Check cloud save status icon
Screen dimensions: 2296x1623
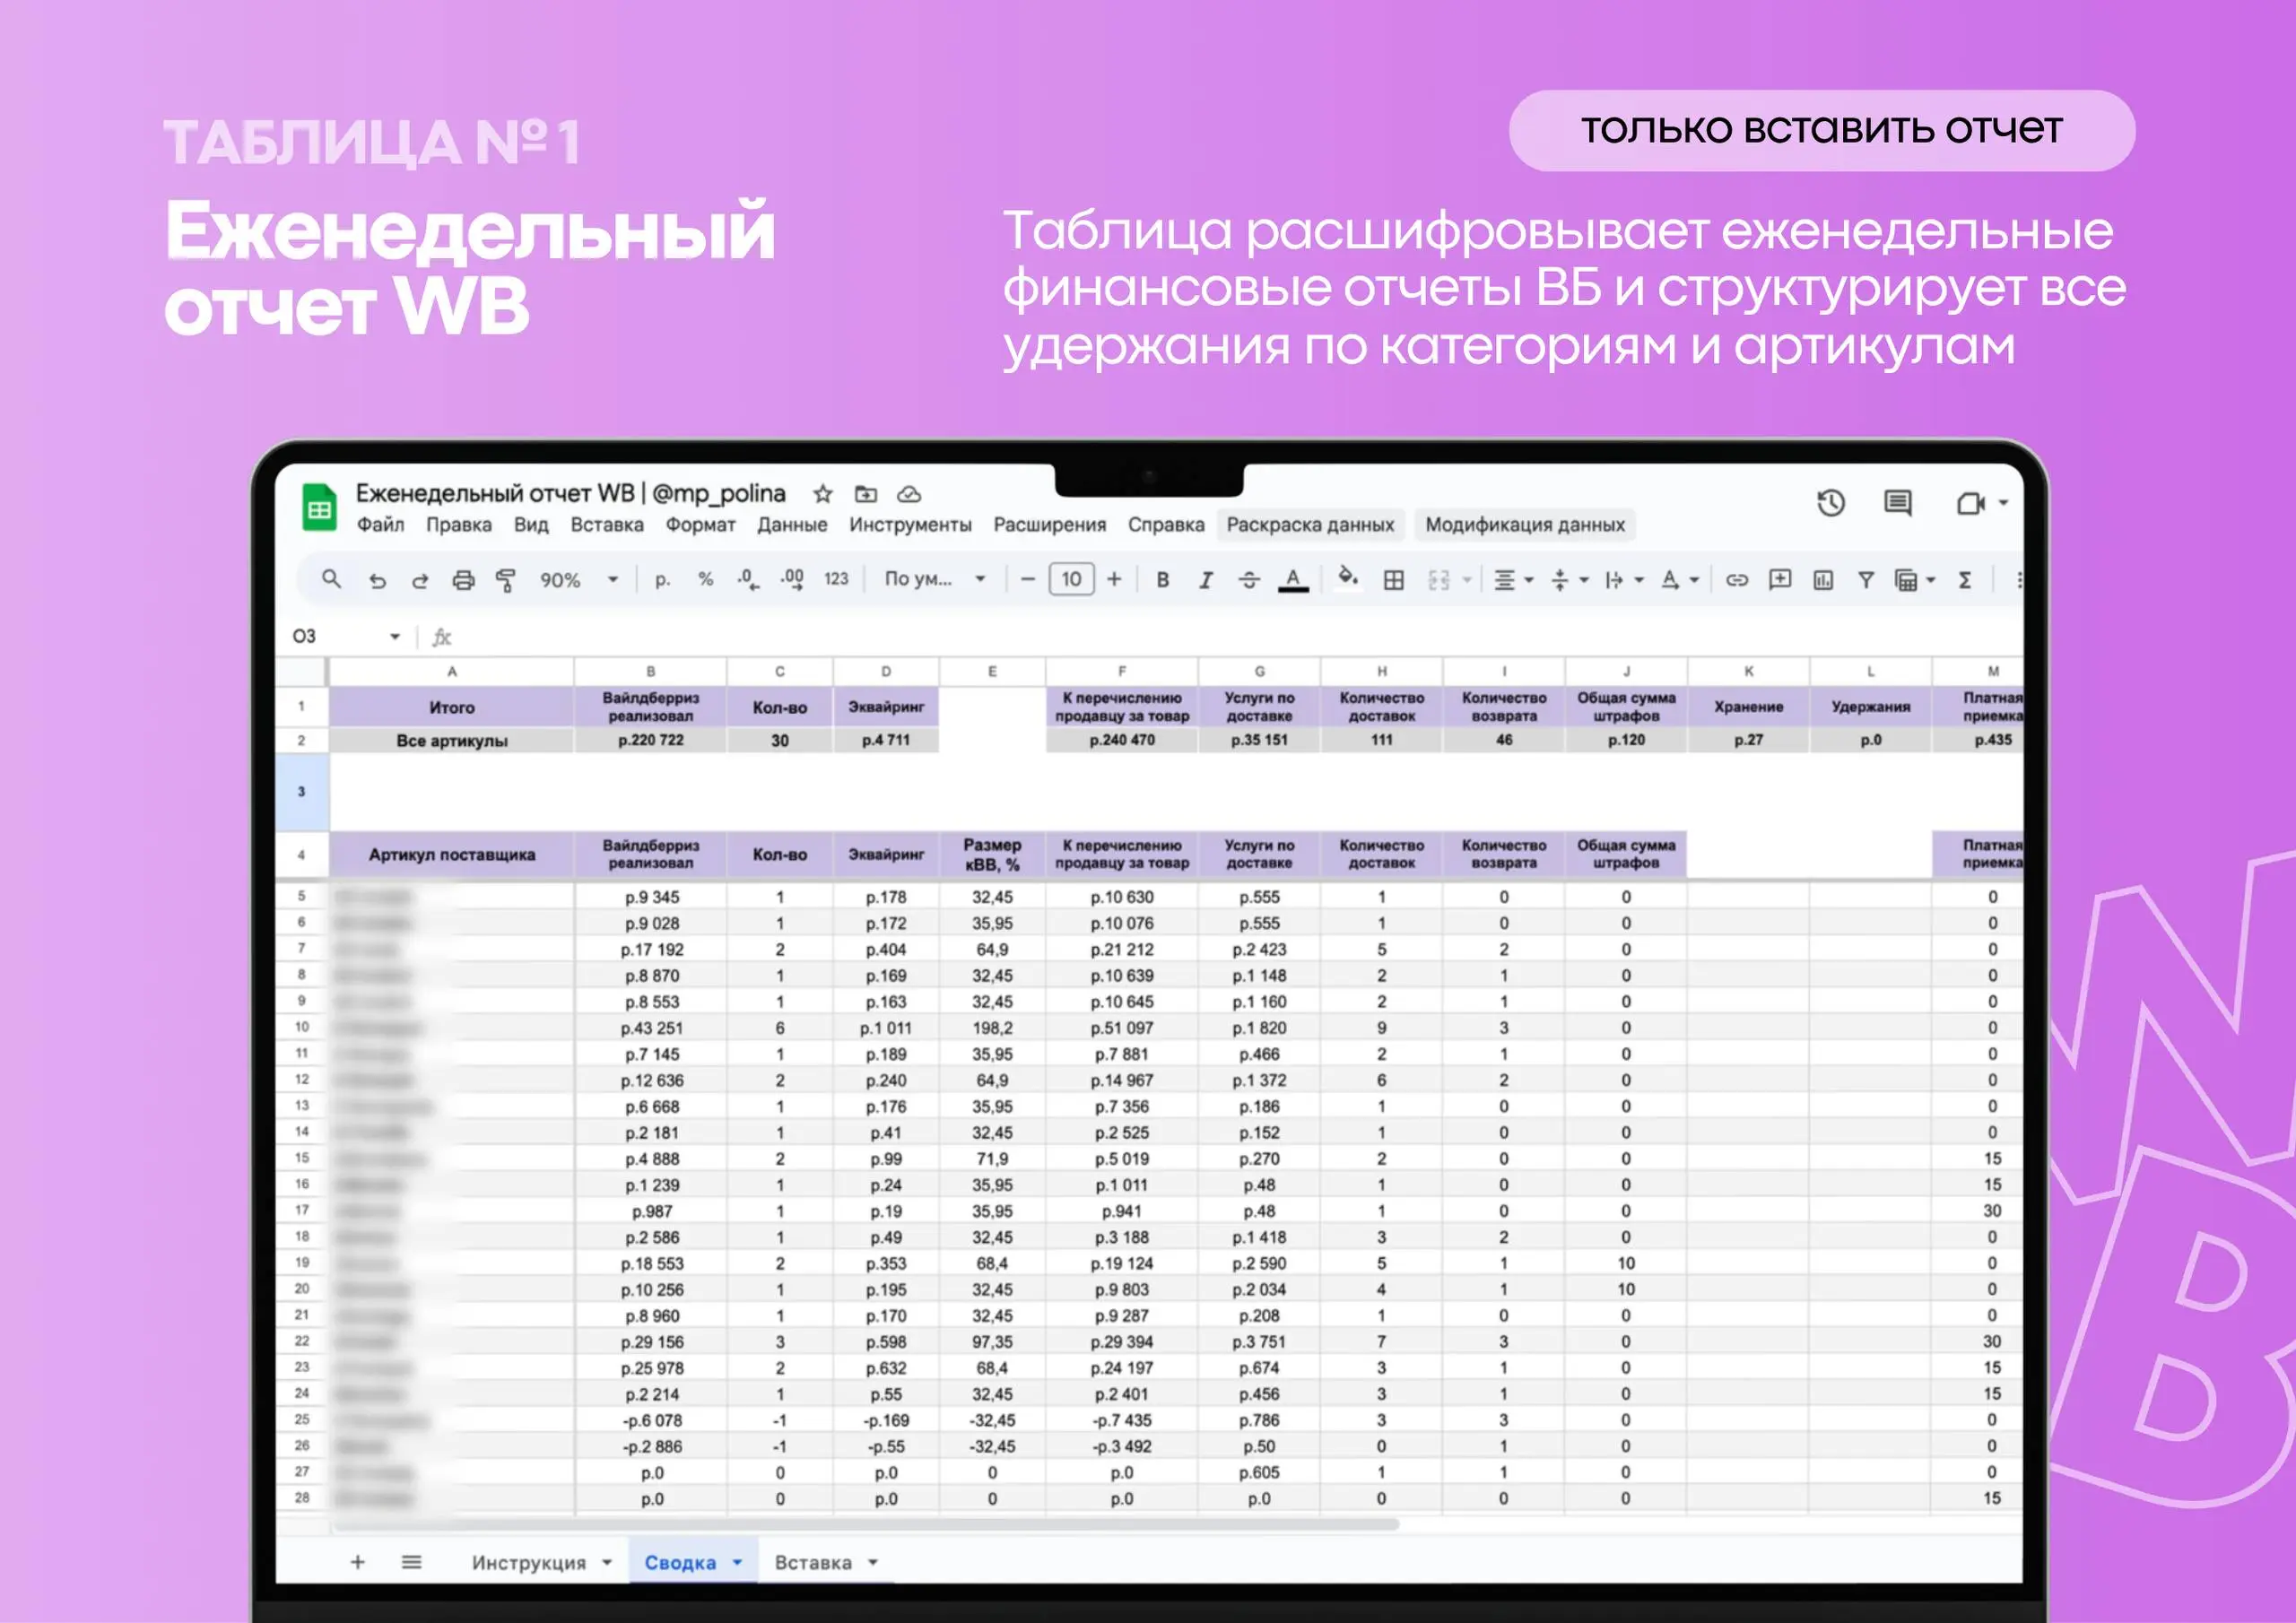[908, 494]
